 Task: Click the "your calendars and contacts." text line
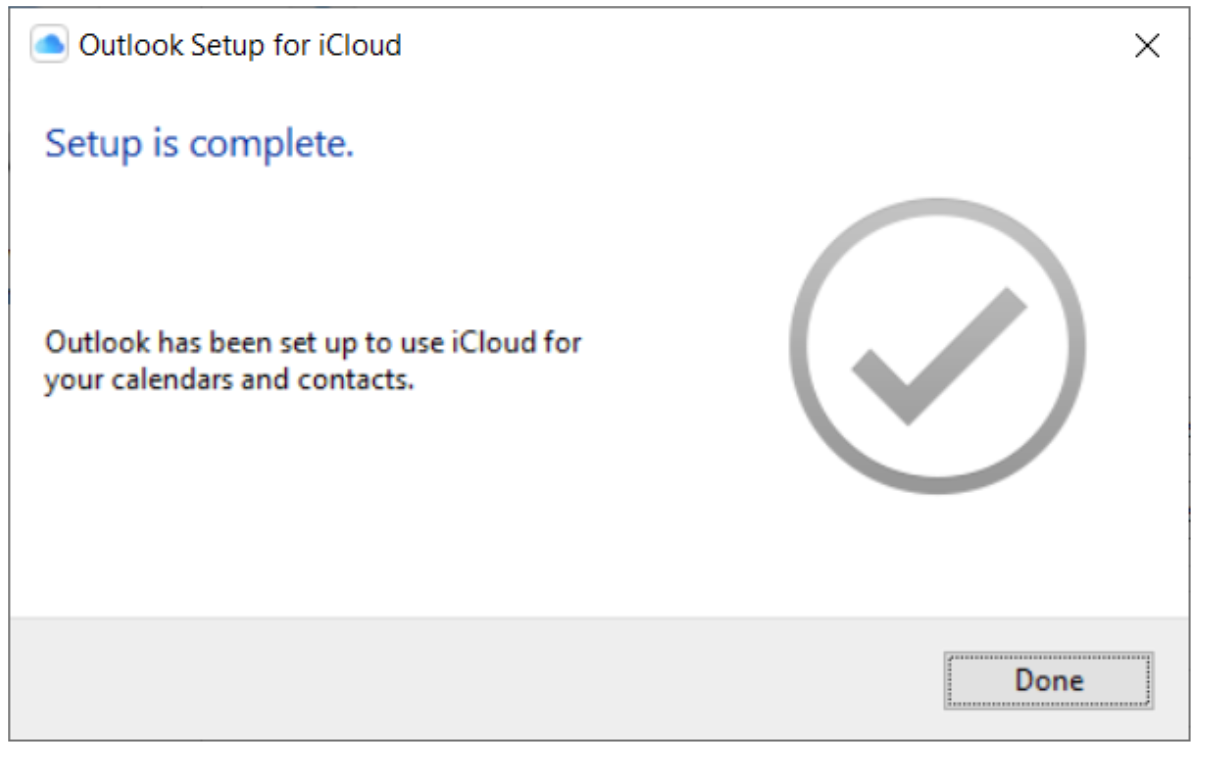pos(229,381)
